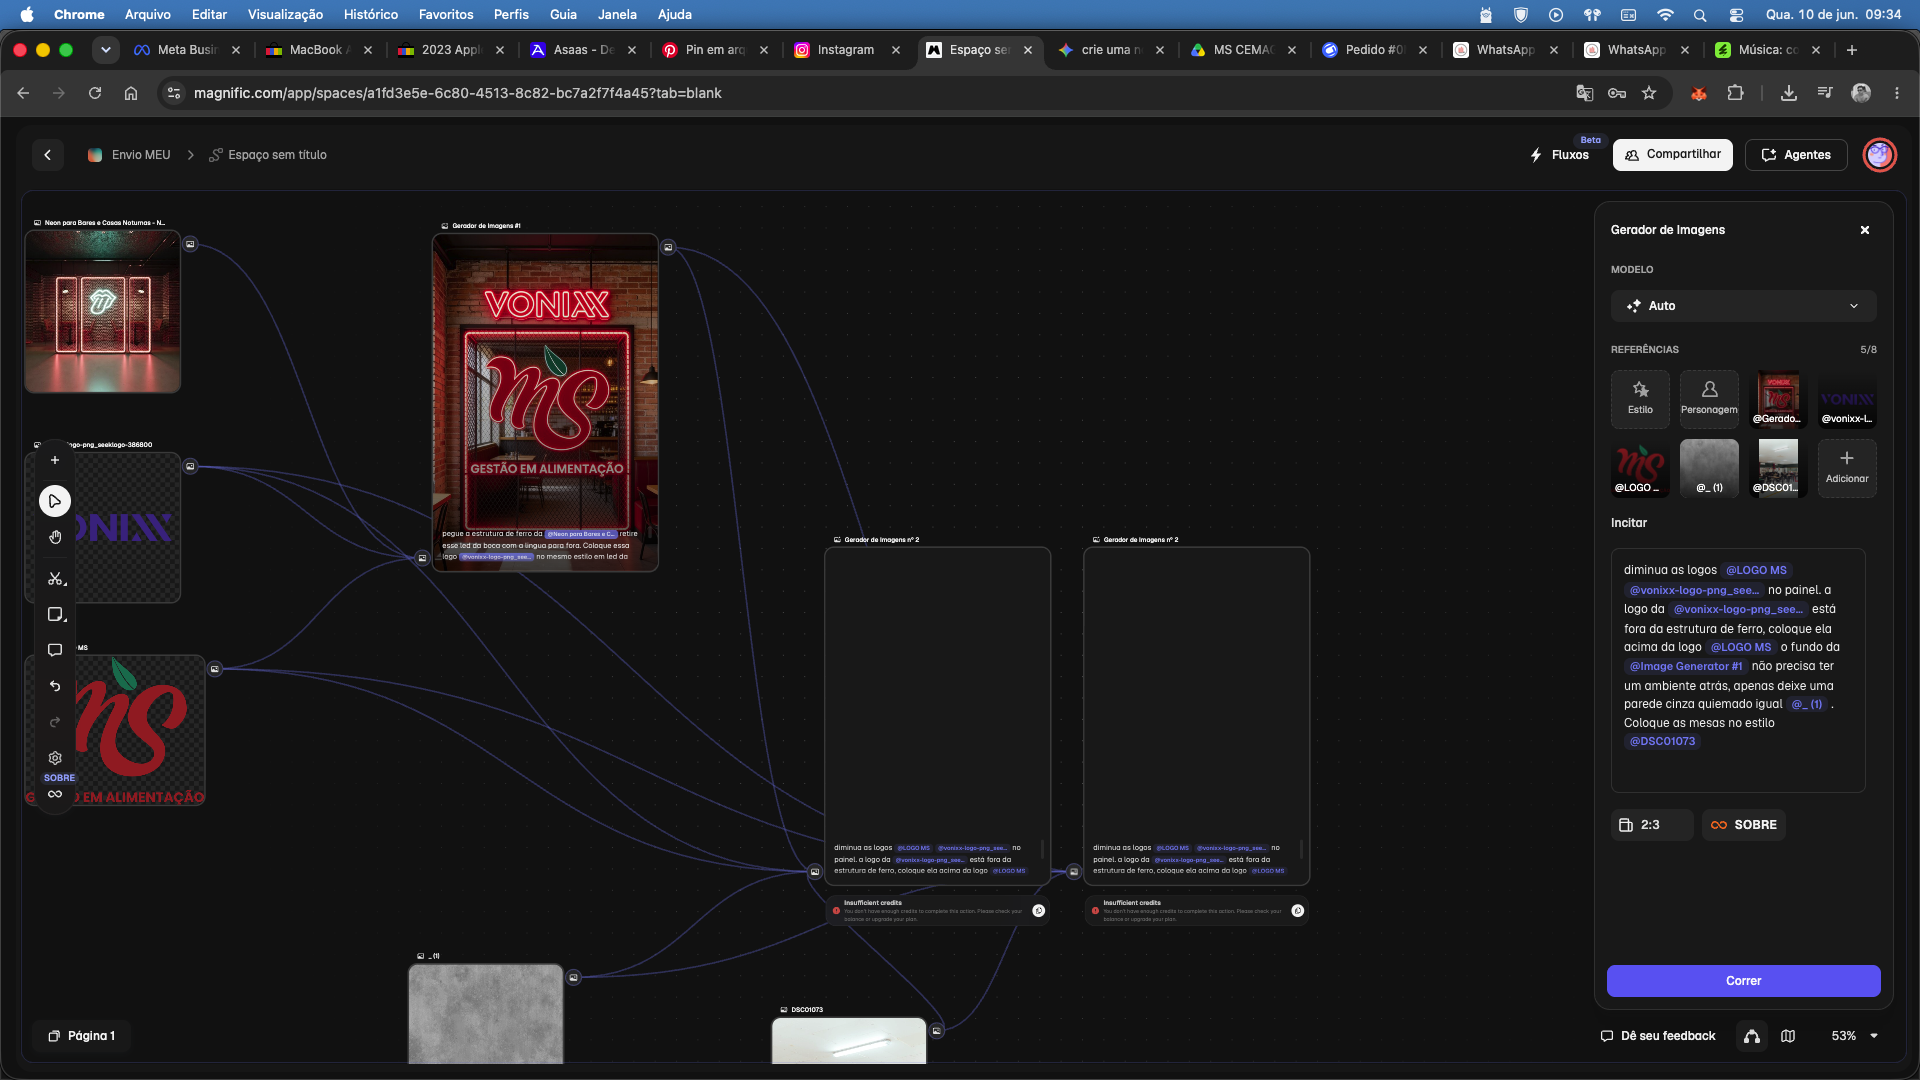This screenshot has height=1080, width=1920.
Task: Open macOS Control Center icon
Action: pyautogui.click(x=1736, y=14)
